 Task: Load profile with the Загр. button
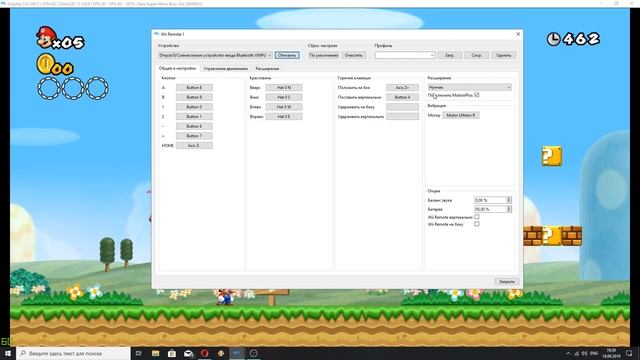point(449,55)
